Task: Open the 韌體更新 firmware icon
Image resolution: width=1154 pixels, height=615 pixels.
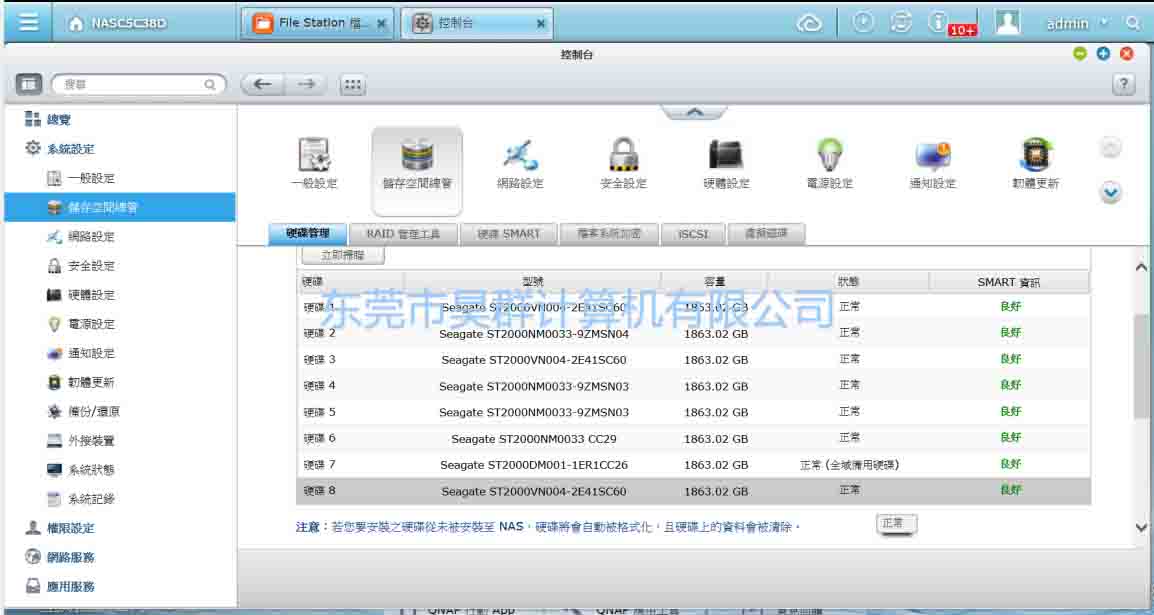Action: click(x=1035, y=157)
